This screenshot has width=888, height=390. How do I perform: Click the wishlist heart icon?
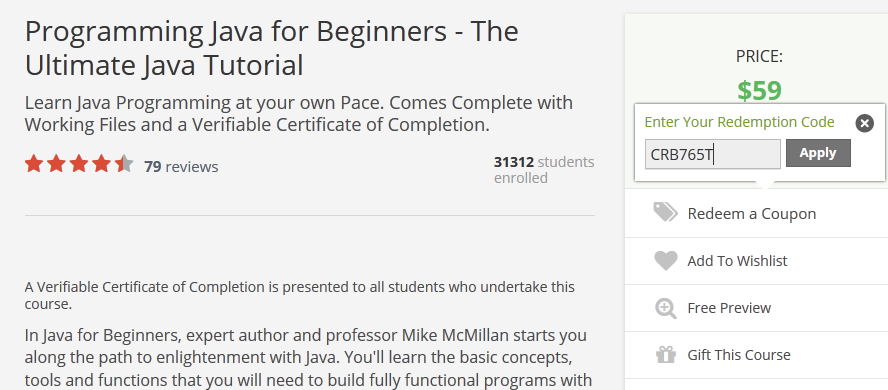665,260
